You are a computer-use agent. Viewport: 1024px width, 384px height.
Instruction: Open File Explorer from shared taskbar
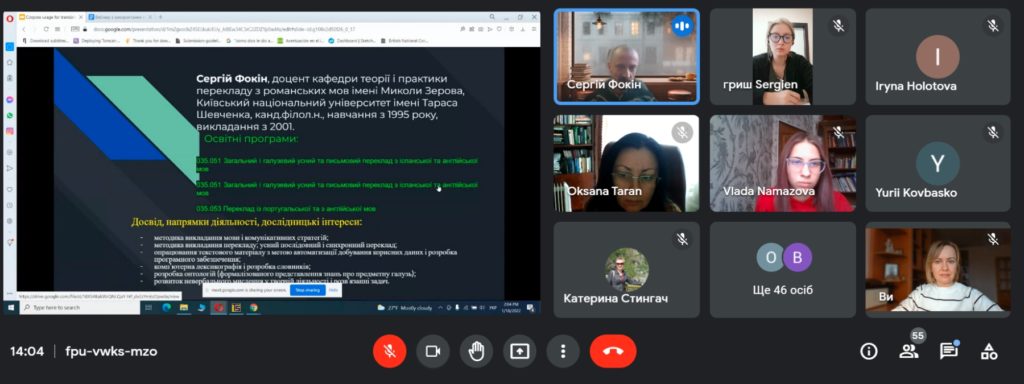pyautogui.click(x=184, y=307)
